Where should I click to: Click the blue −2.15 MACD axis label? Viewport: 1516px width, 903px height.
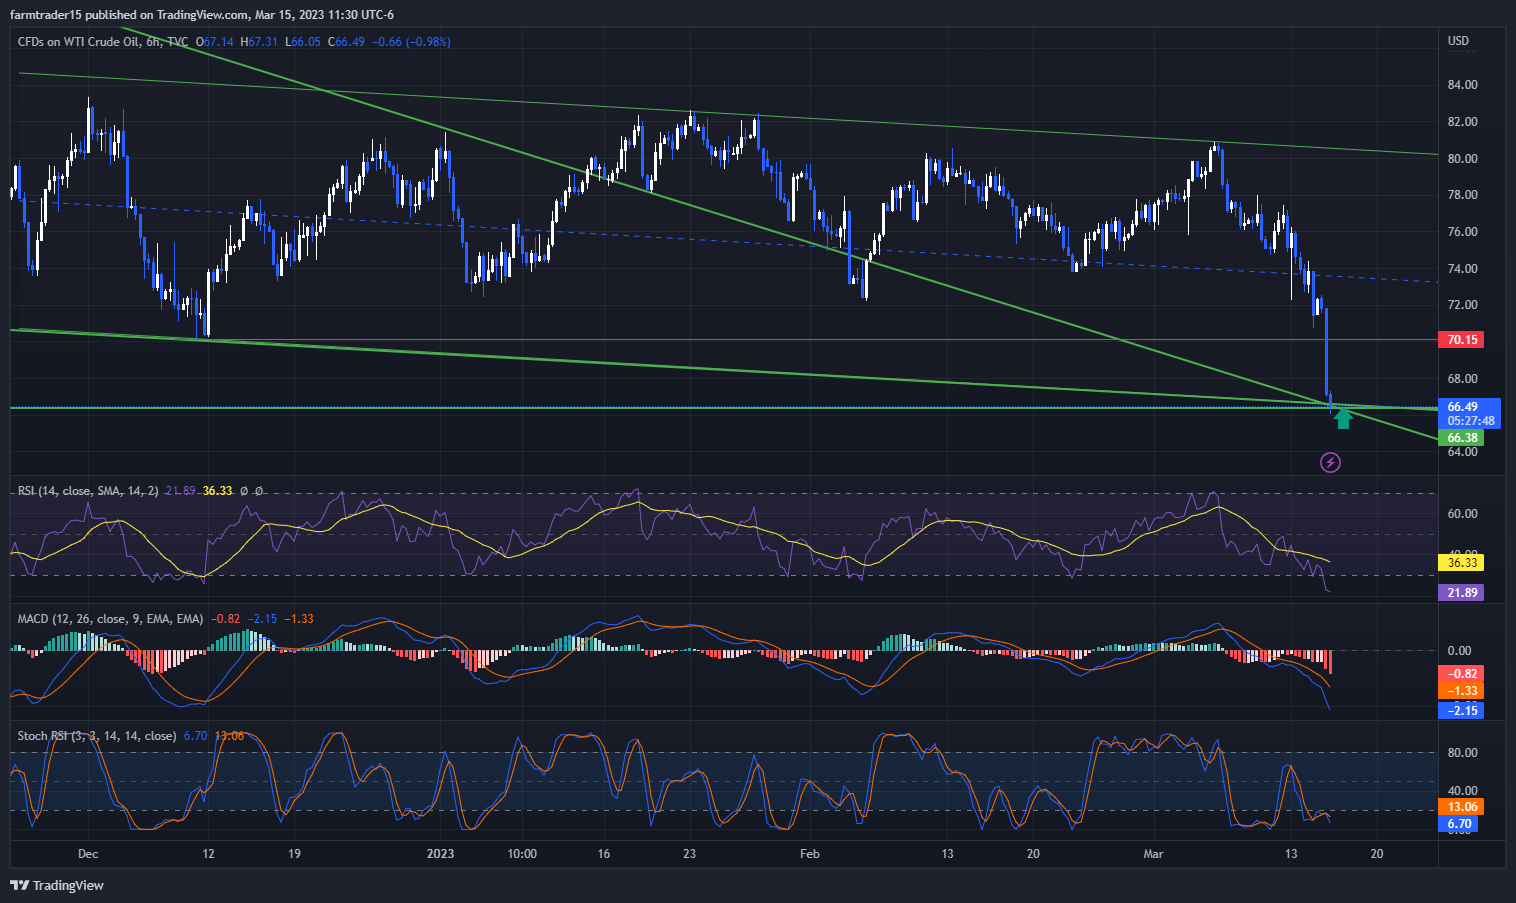point(1460,711)
